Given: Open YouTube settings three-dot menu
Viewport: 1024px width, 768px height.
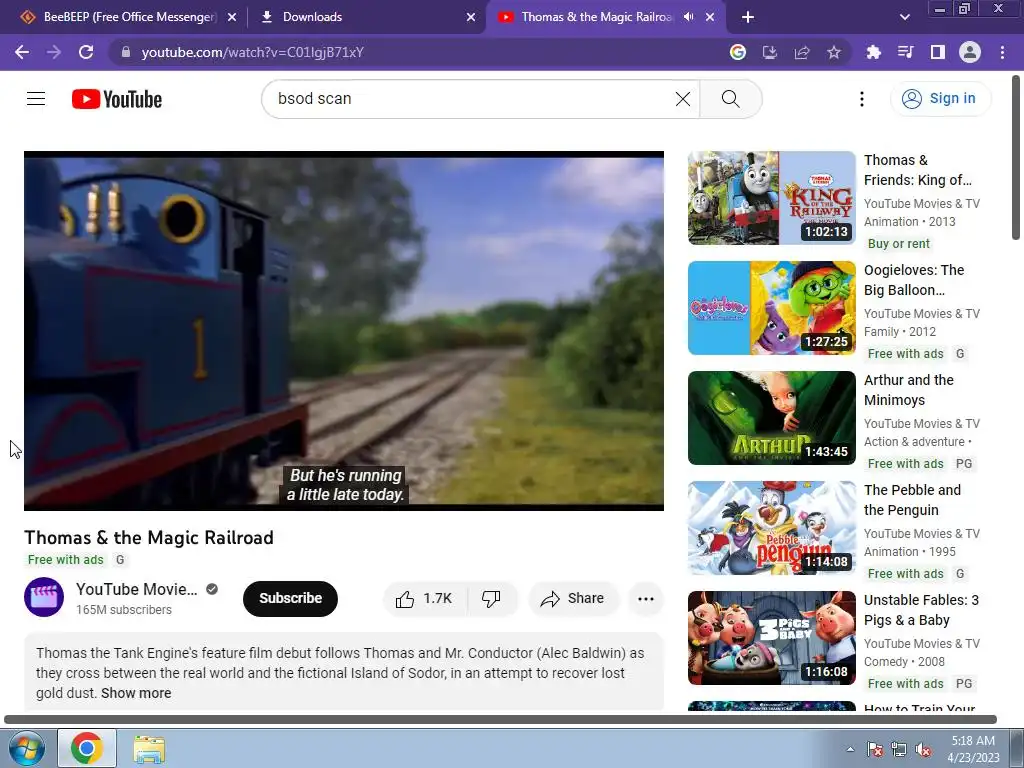Looking at the screenshot, I should pos(861,99).
